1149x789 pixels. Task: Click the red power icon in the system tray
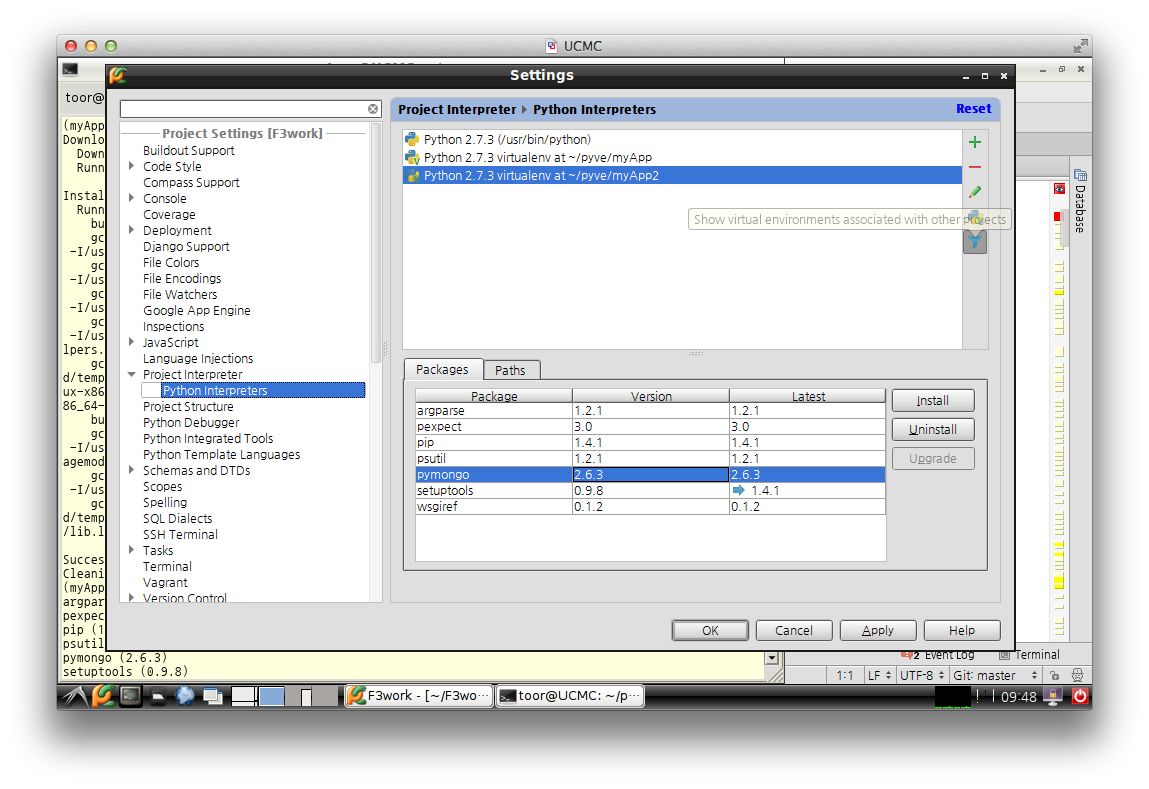click(1080, 696)
